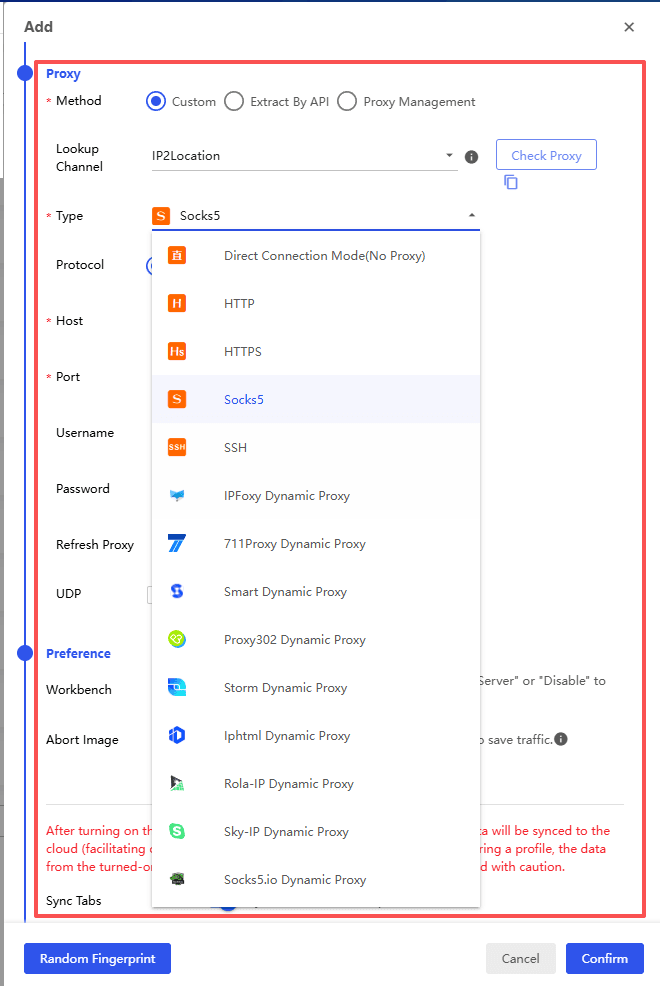Choose the SSH proxy type
Screen dimensions: 660x986
point(316,447)
